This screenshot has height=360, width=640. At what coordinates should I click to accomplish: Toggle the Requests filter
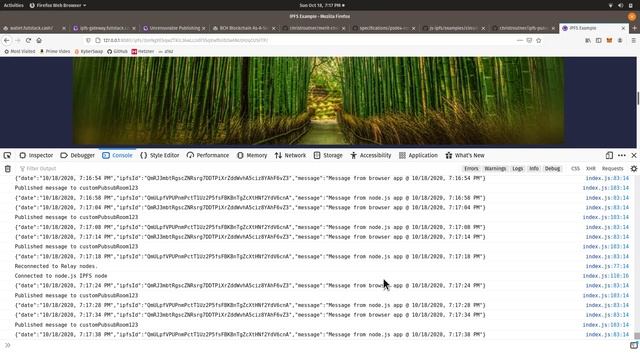coord(613,169)
